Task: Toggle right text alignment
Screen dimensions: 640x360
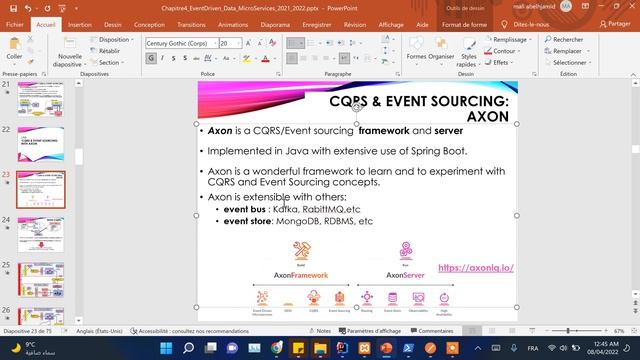Action: [315, 58]
